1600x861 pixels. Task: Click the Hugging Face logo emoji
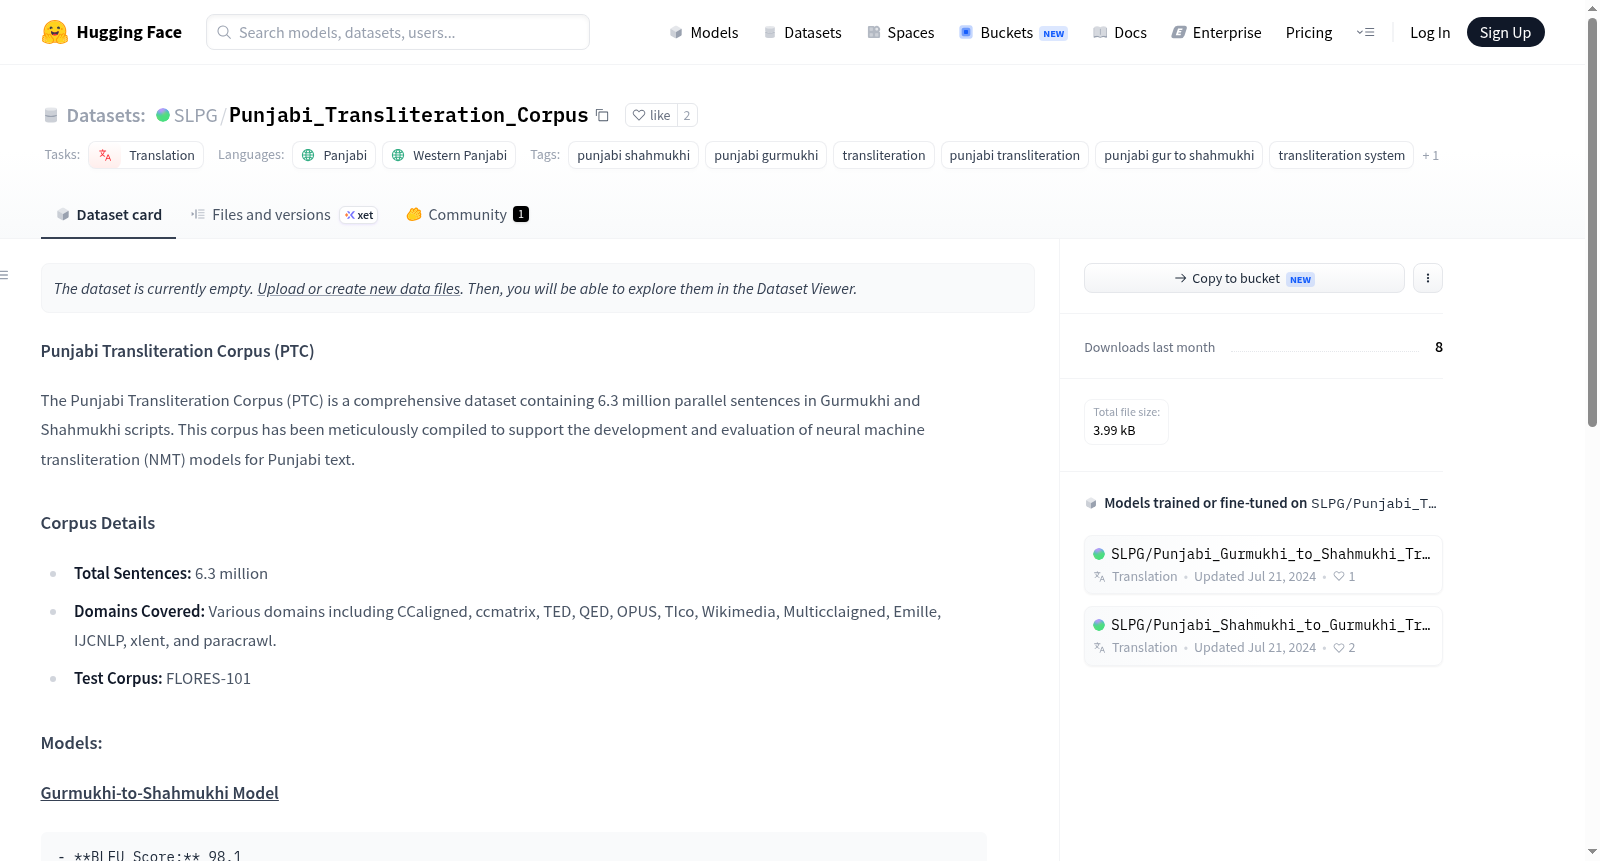[x=55, y=32]
